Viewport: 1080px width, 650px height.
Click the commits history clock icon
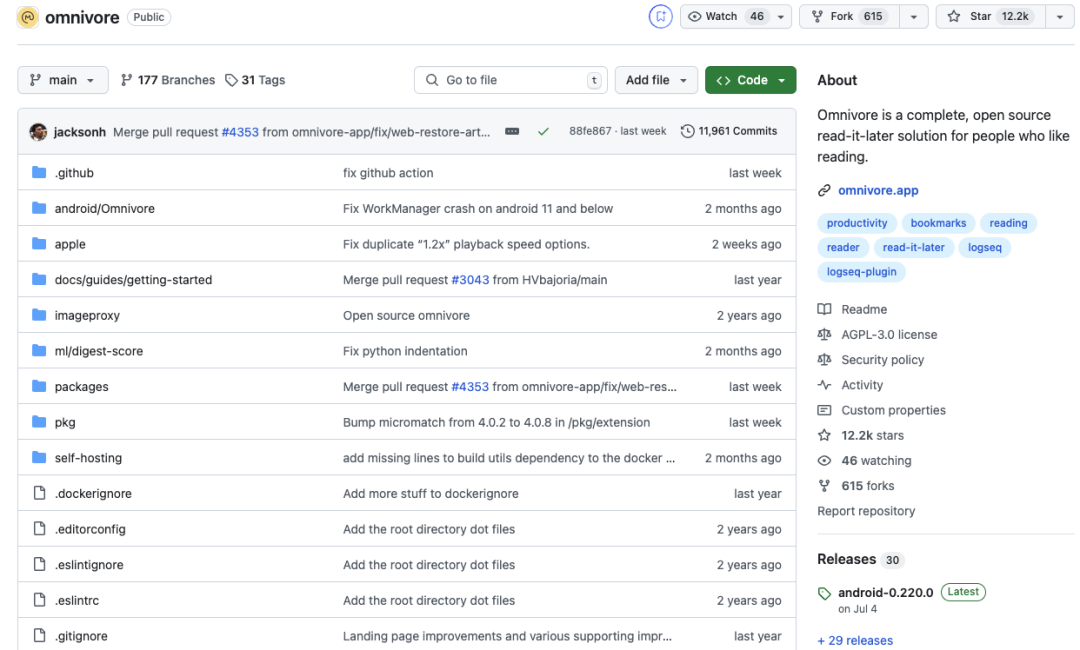point(687,131)
